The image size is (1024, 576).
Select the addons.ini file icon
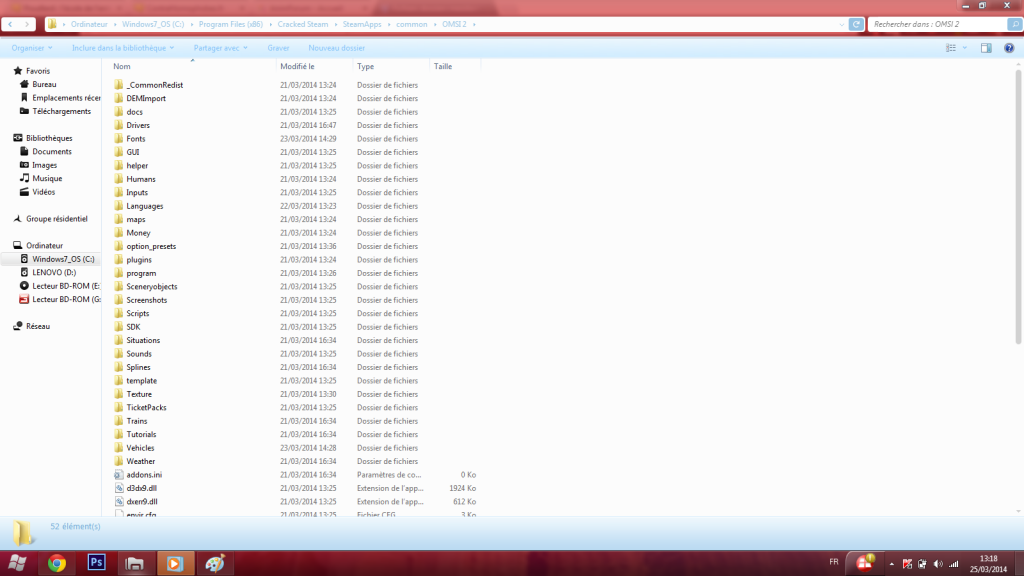point(118,475)
